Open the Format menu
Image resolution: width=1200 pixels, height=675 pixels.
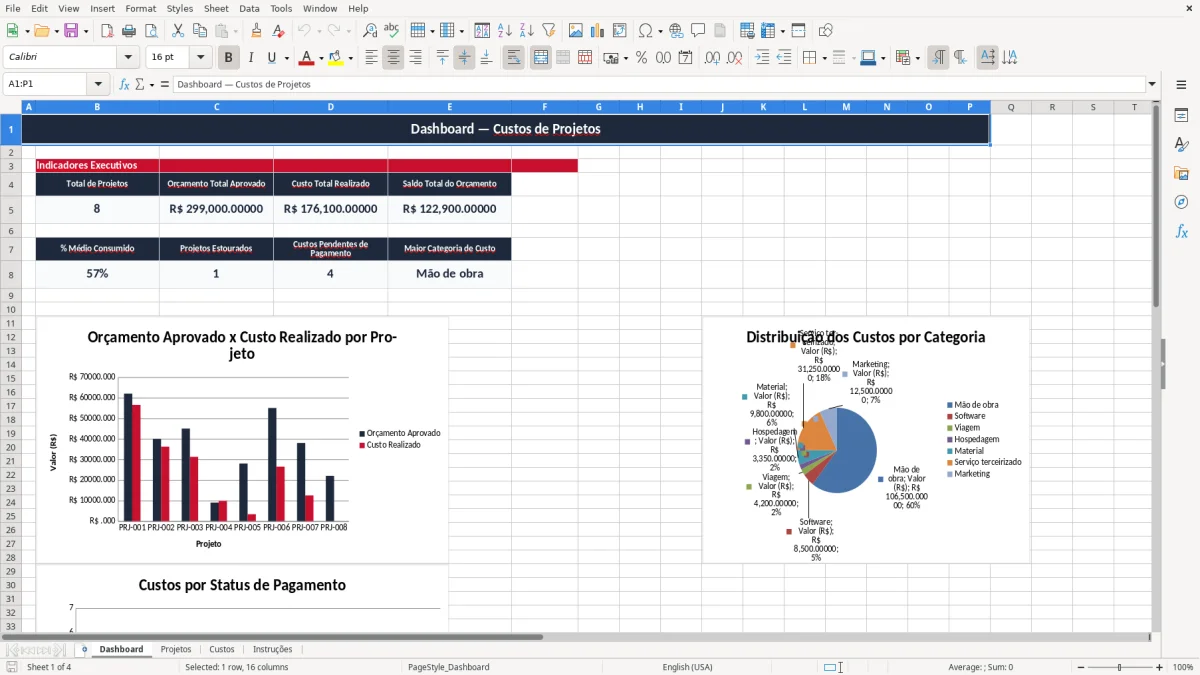click(140, 8)
